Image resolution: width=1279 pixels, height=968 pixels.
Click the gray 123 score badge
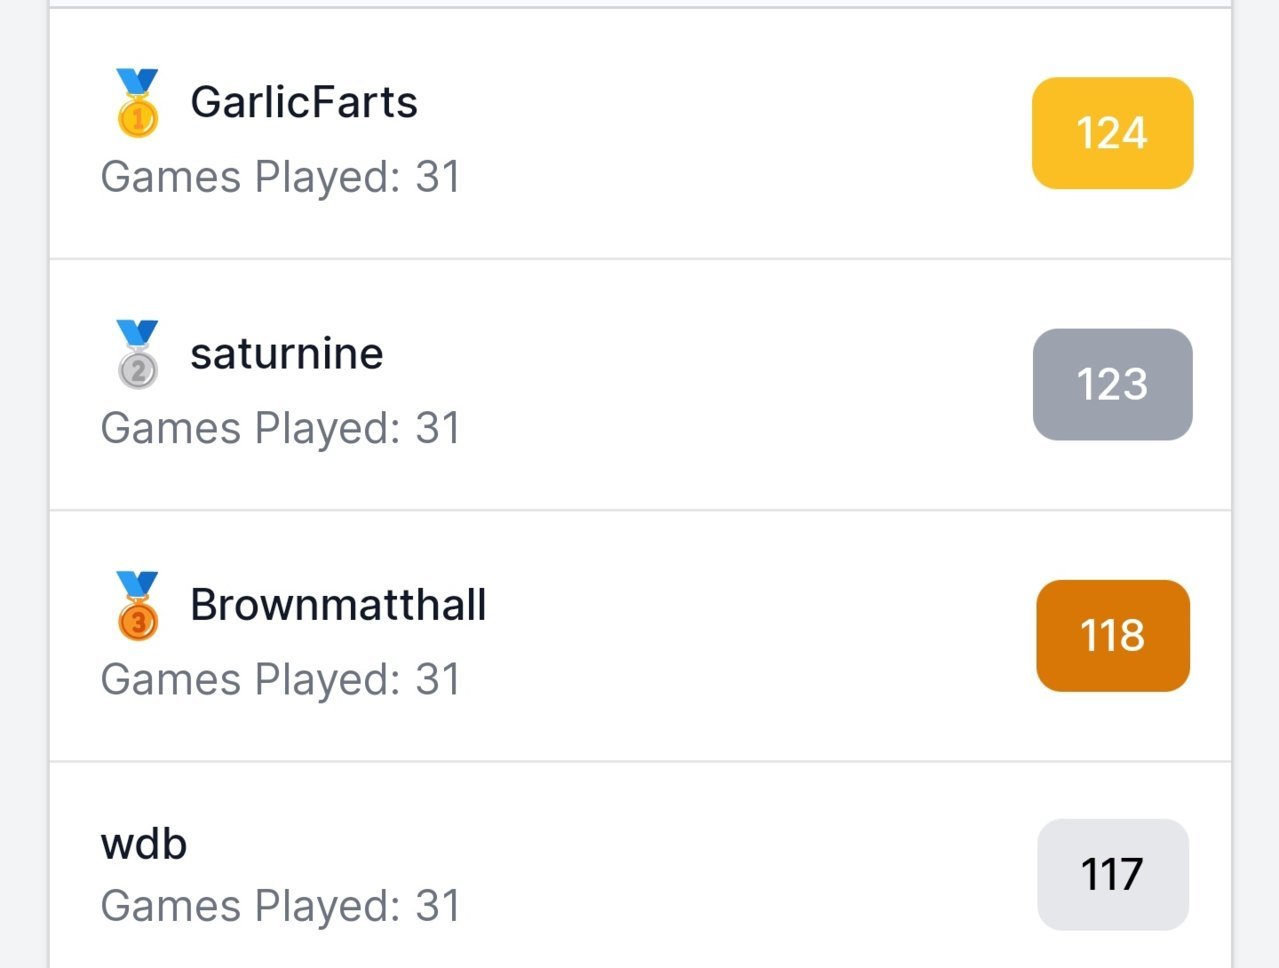(1112, 384)
